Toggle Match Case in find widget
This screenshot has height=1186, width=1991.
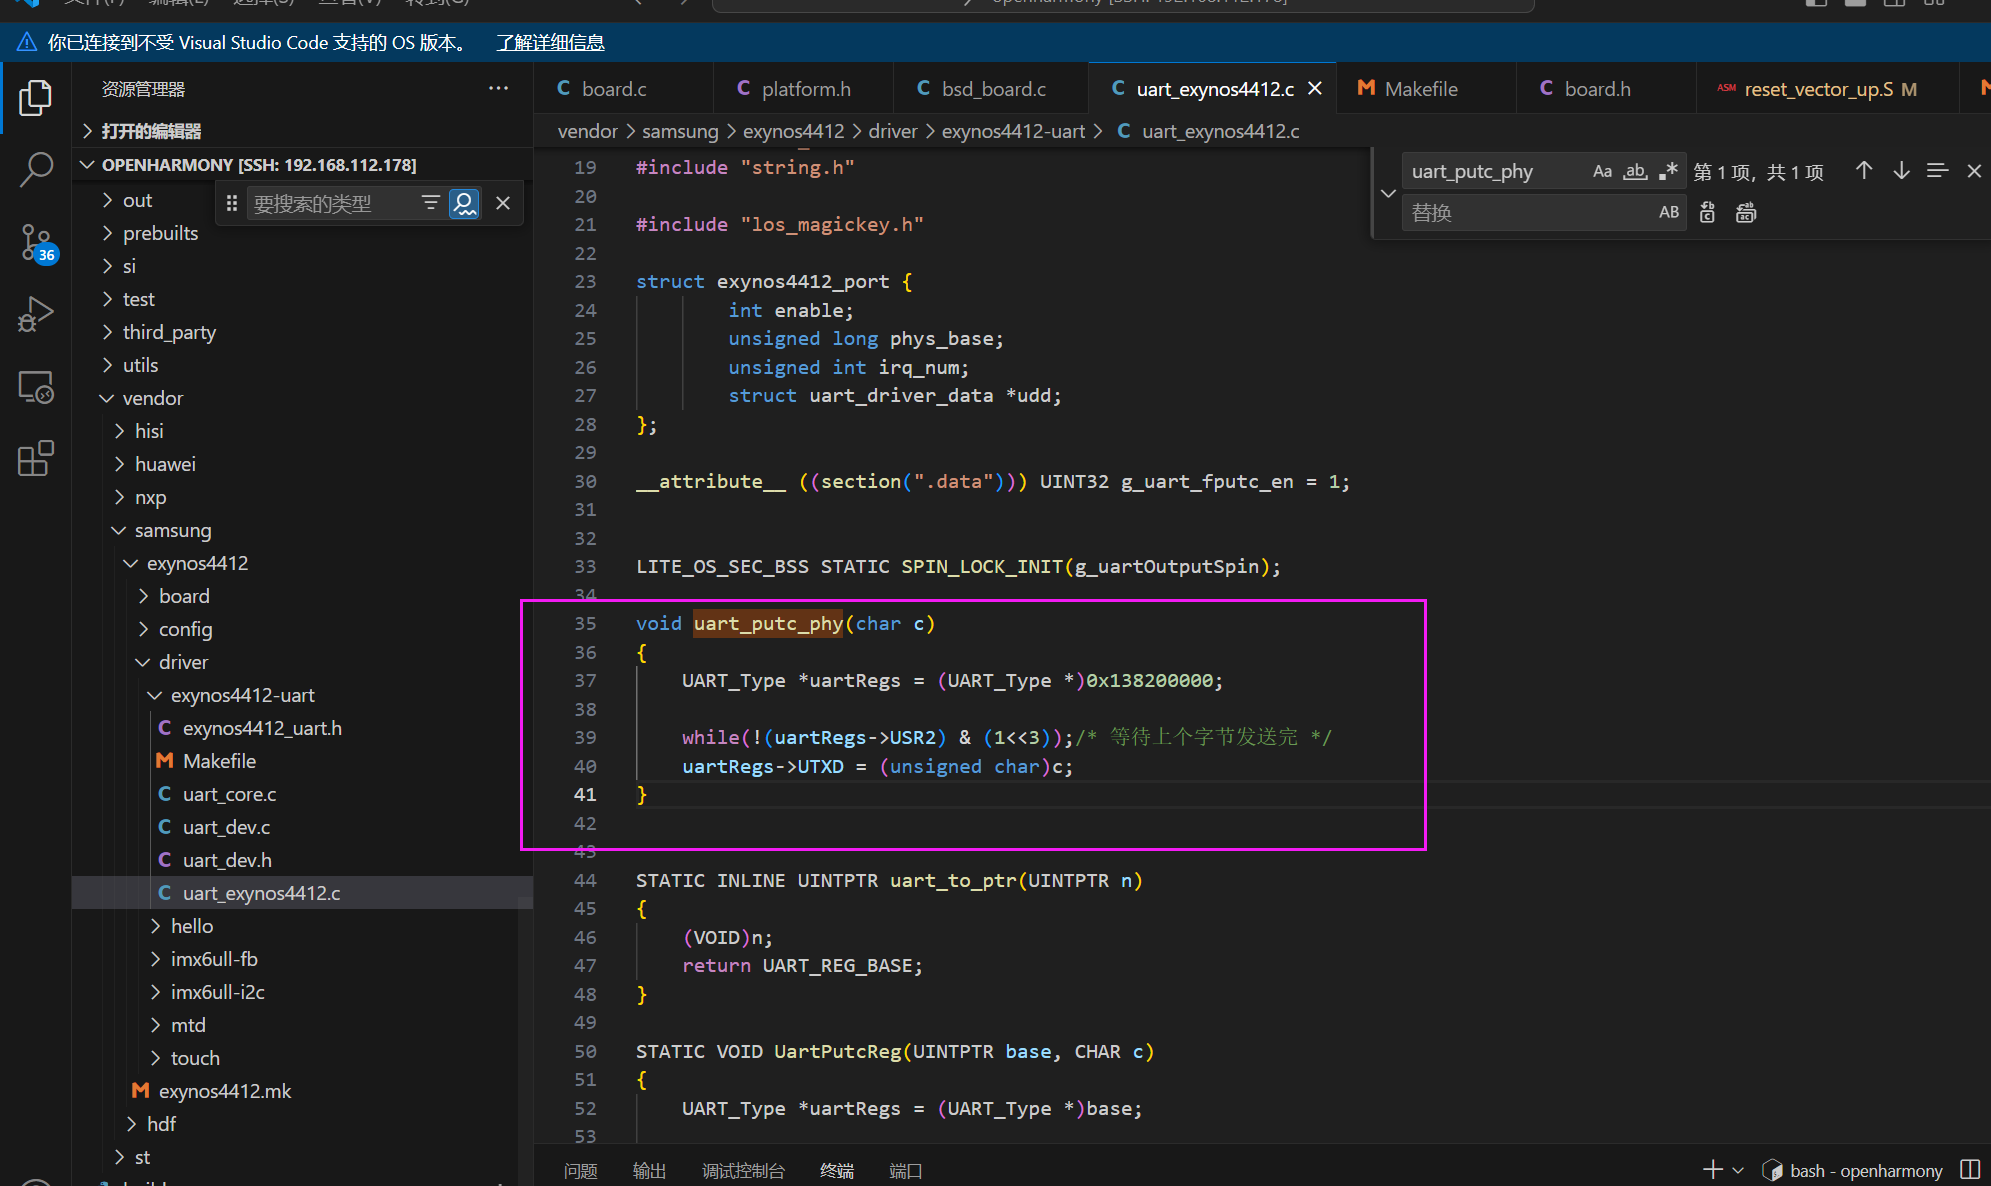(1602, 171)
